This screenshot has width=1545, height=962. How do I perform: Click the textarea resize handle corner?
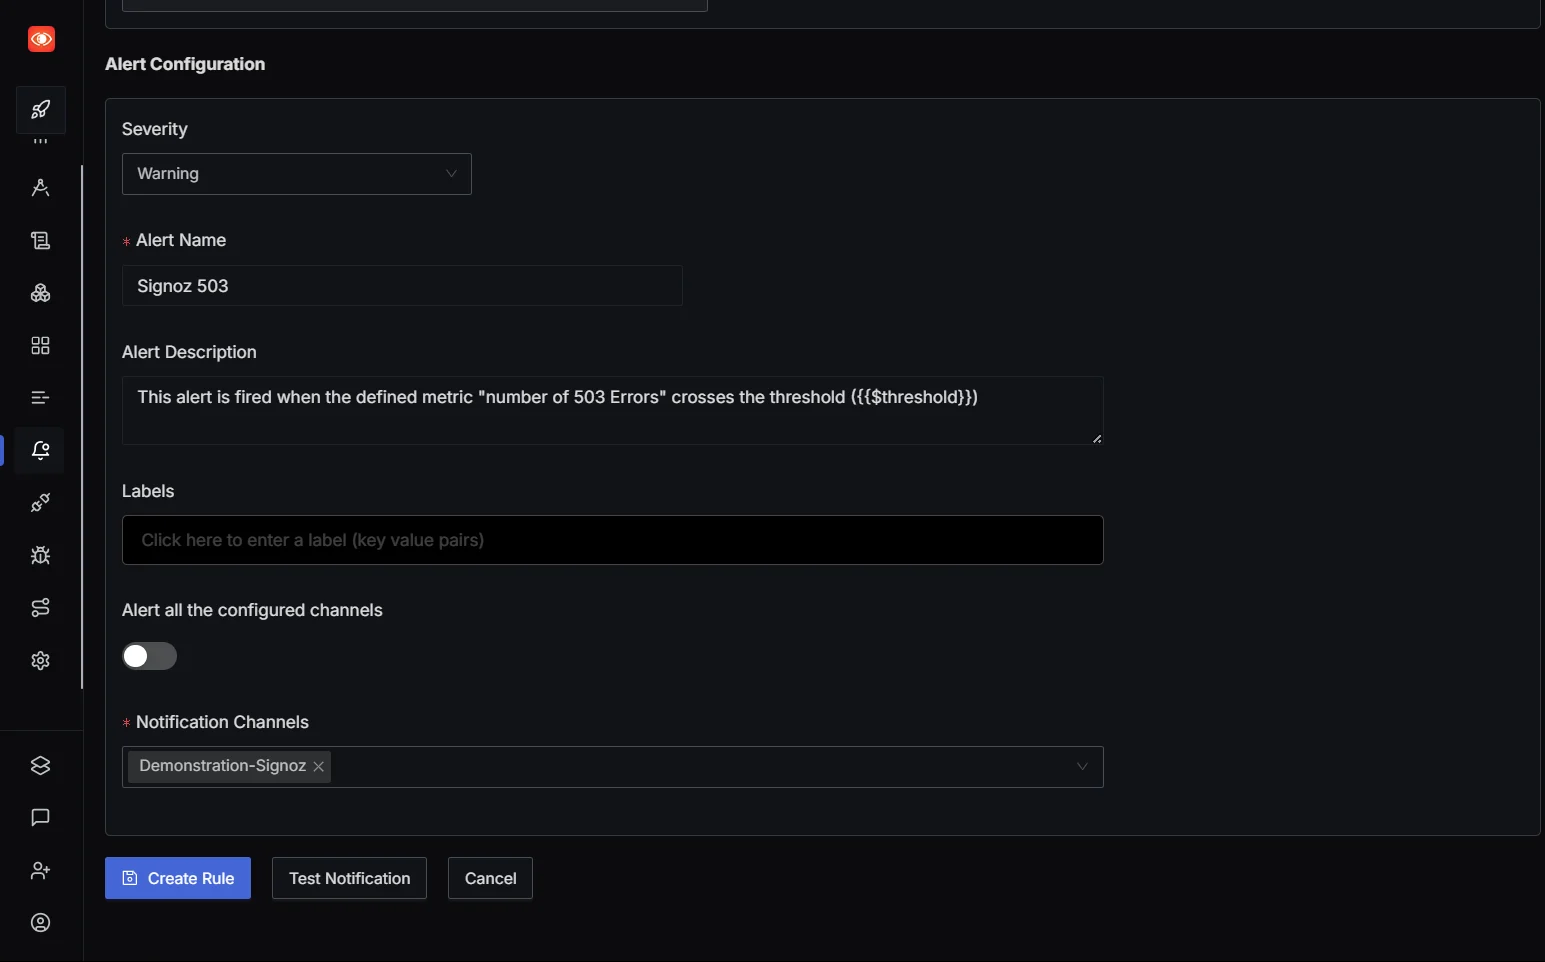pos(1097,438)
